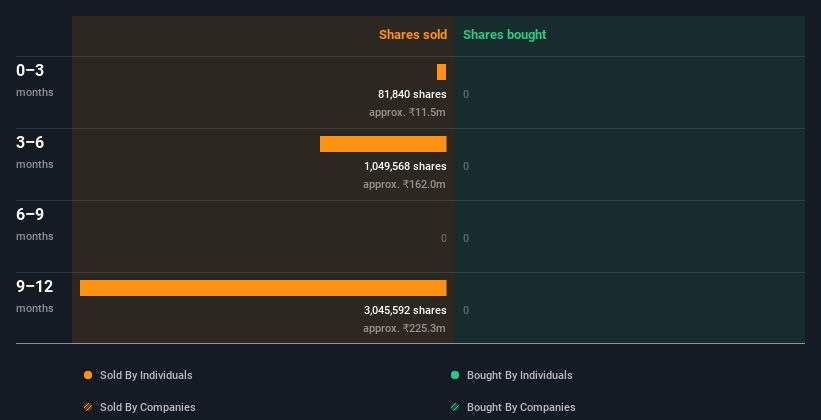Click the 3,045,592 shares value
The image size is (821, 420).
click(405, 311)
